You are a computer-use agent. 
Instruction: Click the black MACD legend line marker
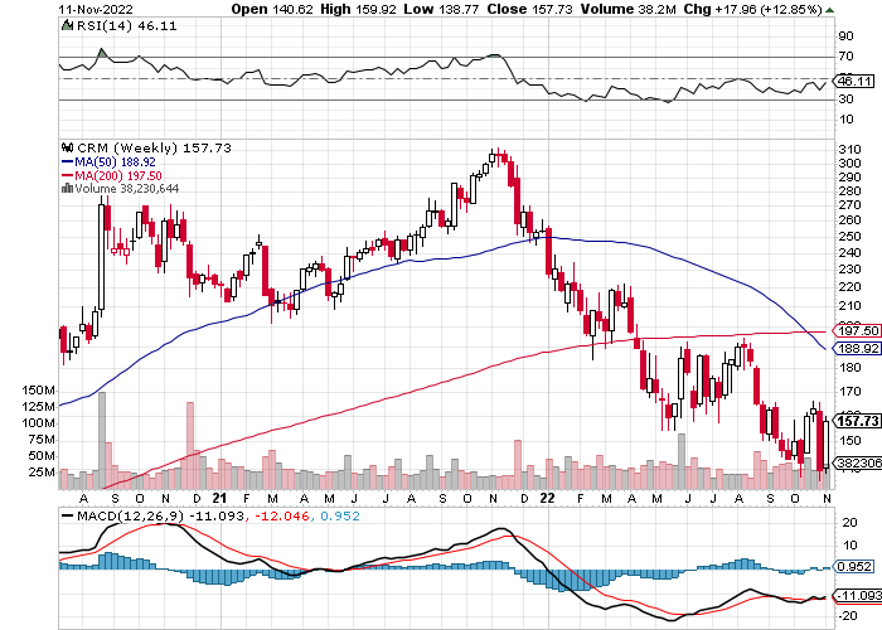tap(68, 515)
